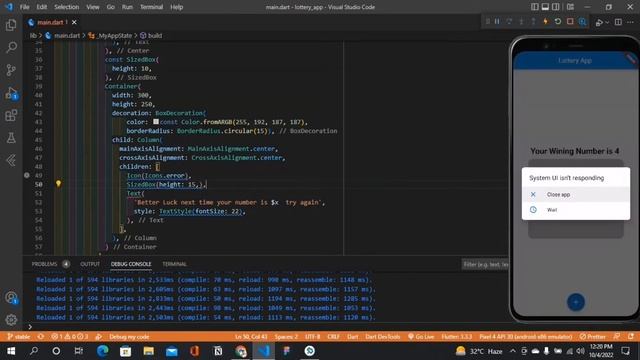This screenshot has height=360, width=640.
Task: Click the Flutter sidebar icon below Testing
Action: coord(11,160)
